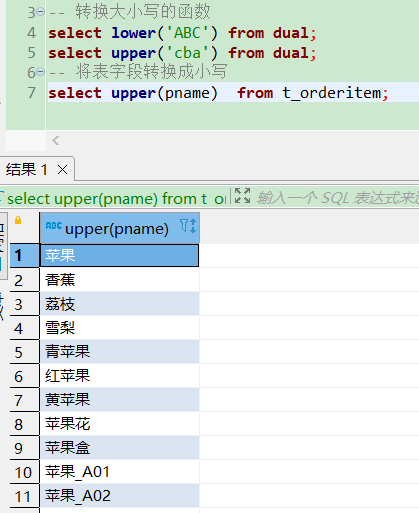Click the query text select upper(pname) label
419x513 pixels.
point(116,199)
